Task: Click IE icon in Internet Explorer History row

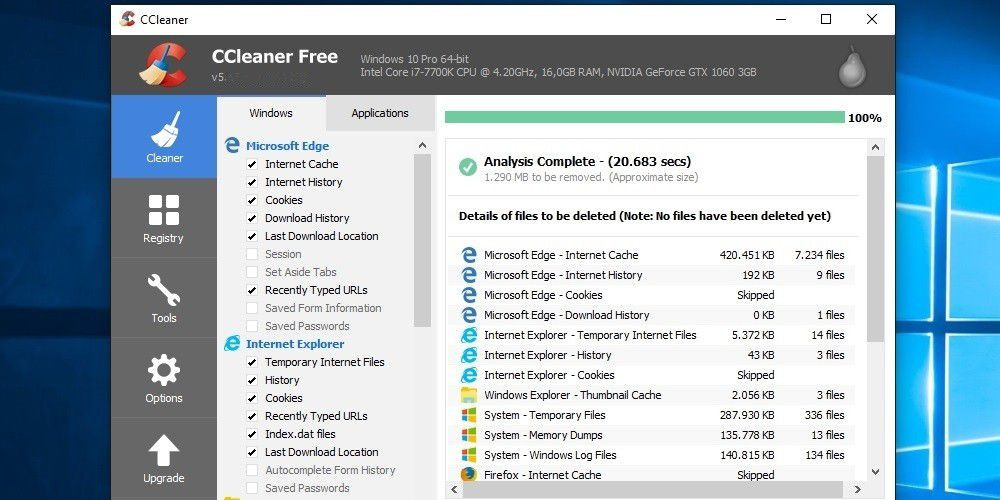Action: pyautogui.click(x=469, y=355)
